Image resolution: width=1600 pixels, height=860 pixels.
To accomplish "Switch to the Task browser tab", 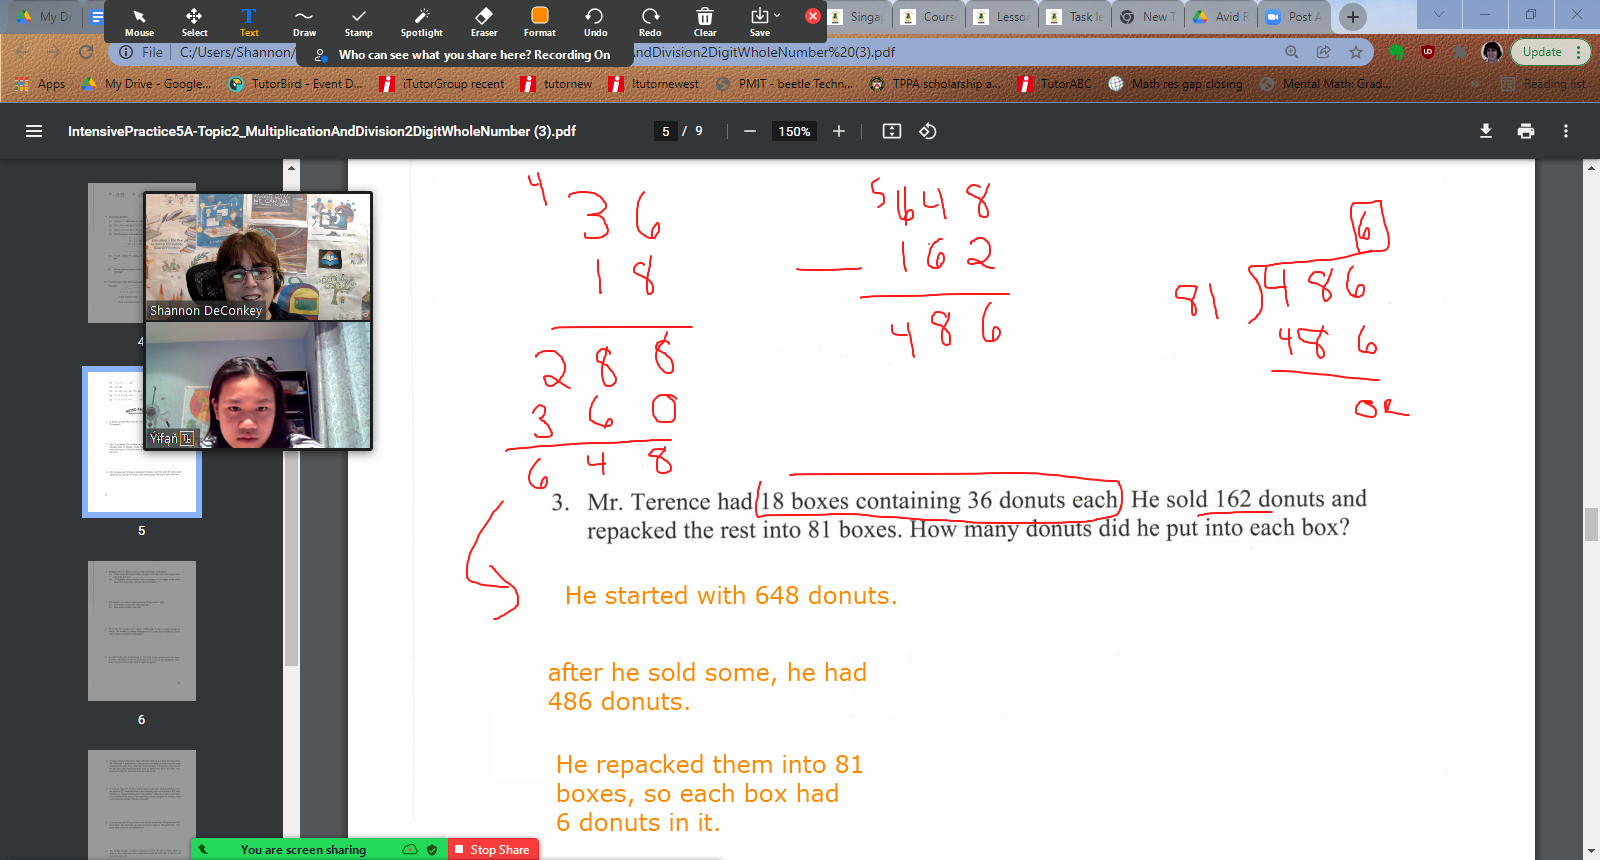I will [1075, 17].
